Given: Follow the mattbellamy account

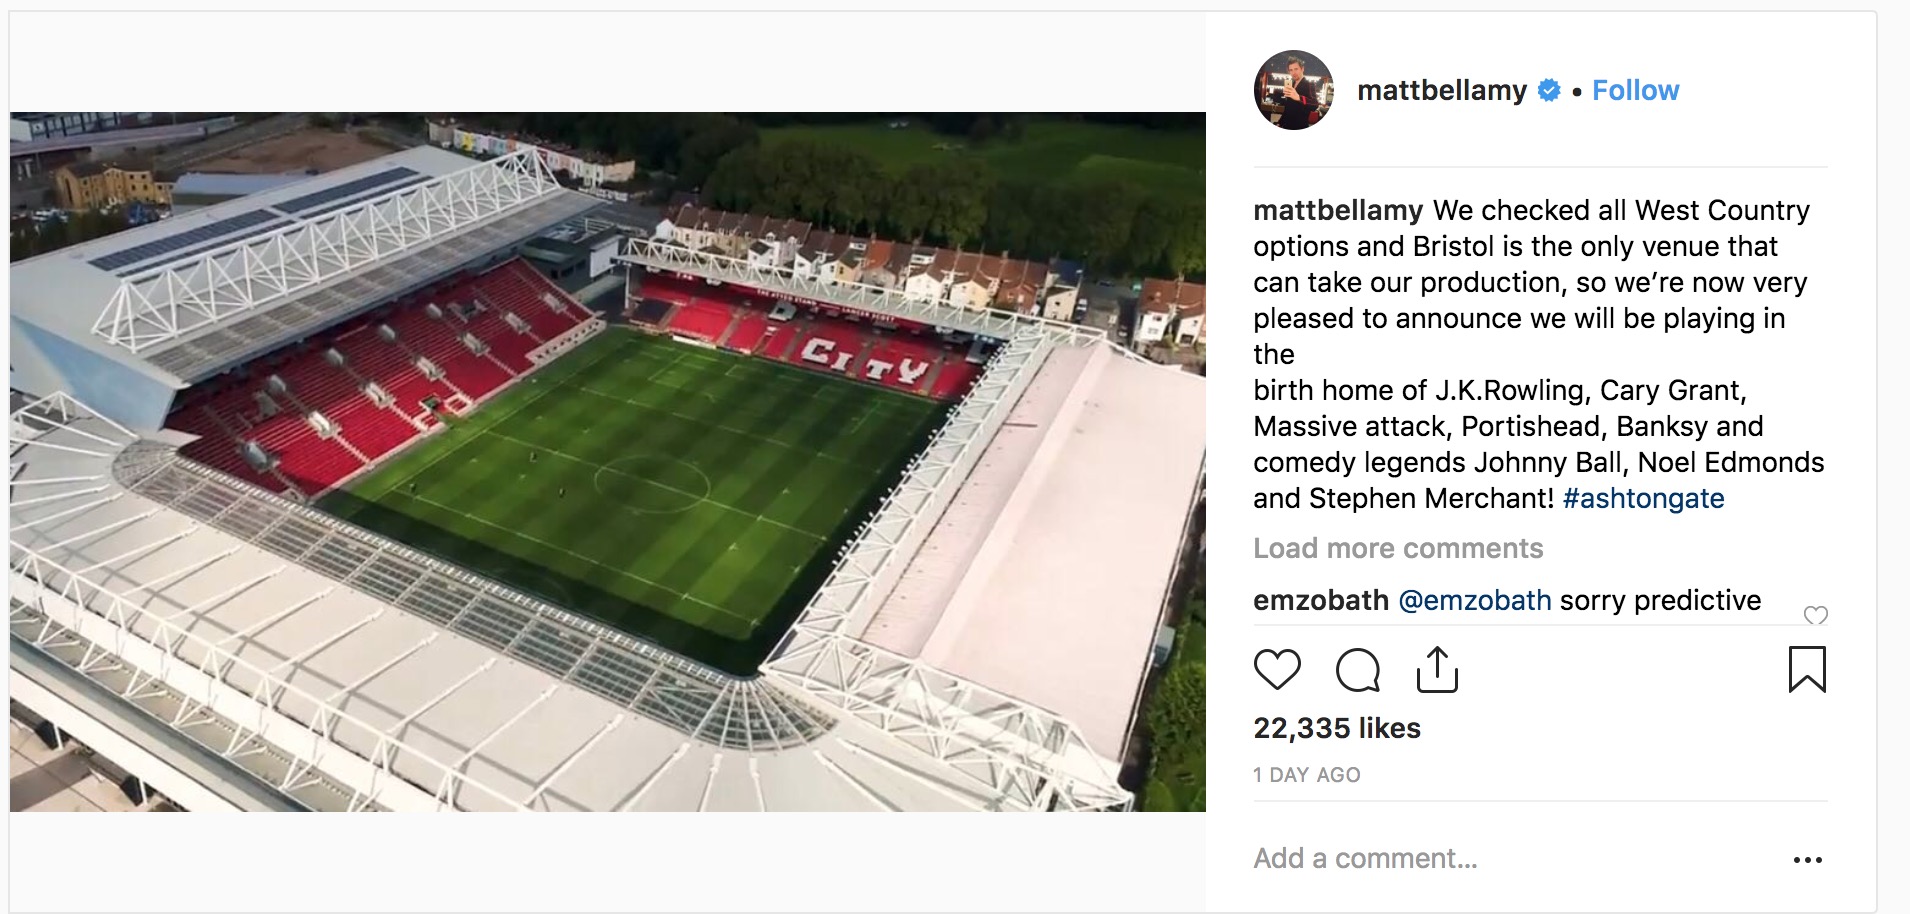Looking at the screenshot, I should [x=1635, y=90].
